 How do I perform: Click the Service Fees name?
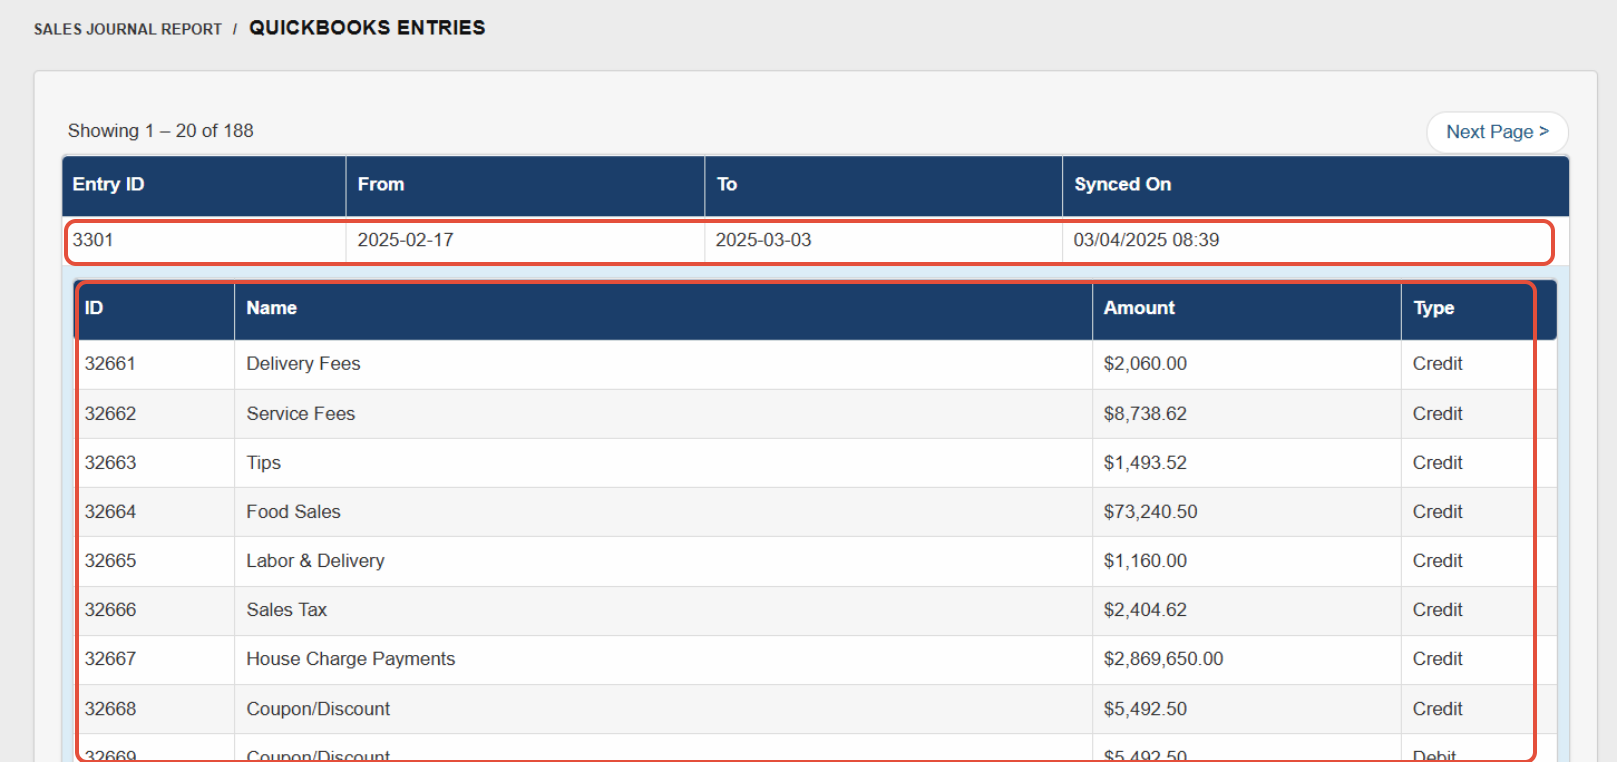point(301,414)
